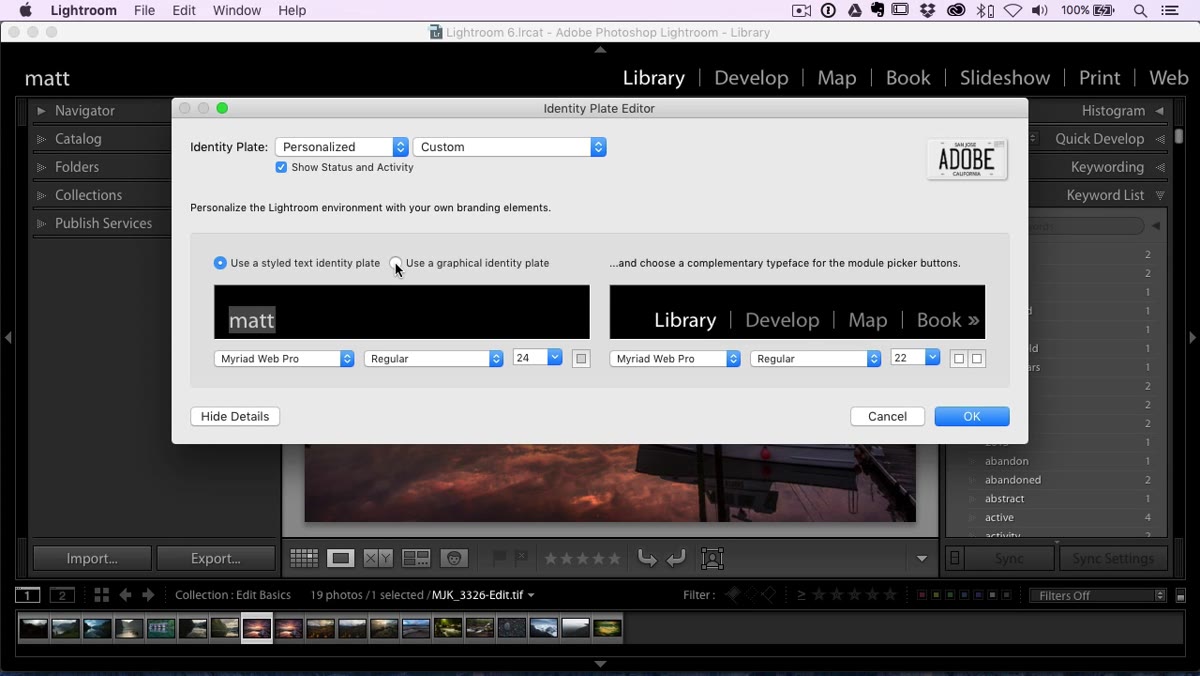The height and width of the screenshot is (676, 1200).
Task: Switch to the Print module
Action: (x=1099, y=78)
